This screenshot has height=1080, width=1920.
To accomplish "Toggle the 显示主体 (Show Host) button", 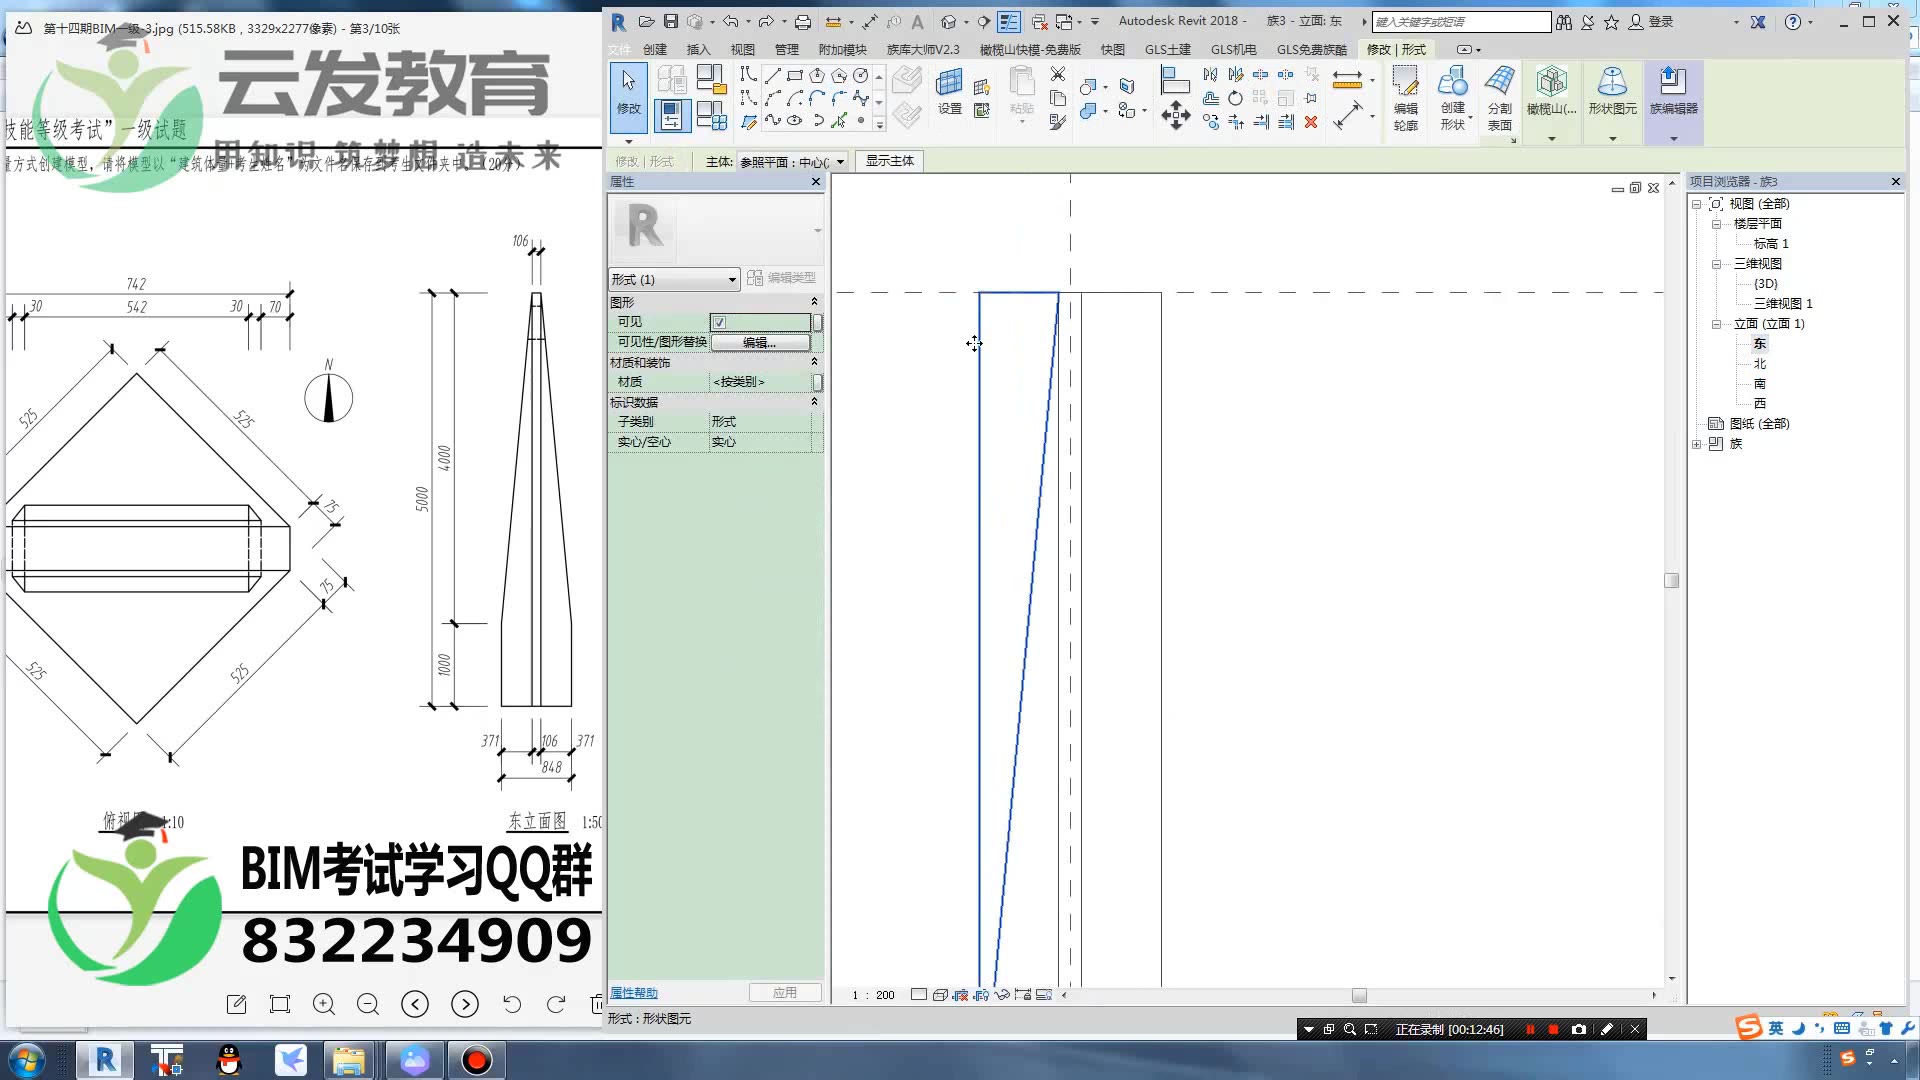I will click(x=888, y=161).
